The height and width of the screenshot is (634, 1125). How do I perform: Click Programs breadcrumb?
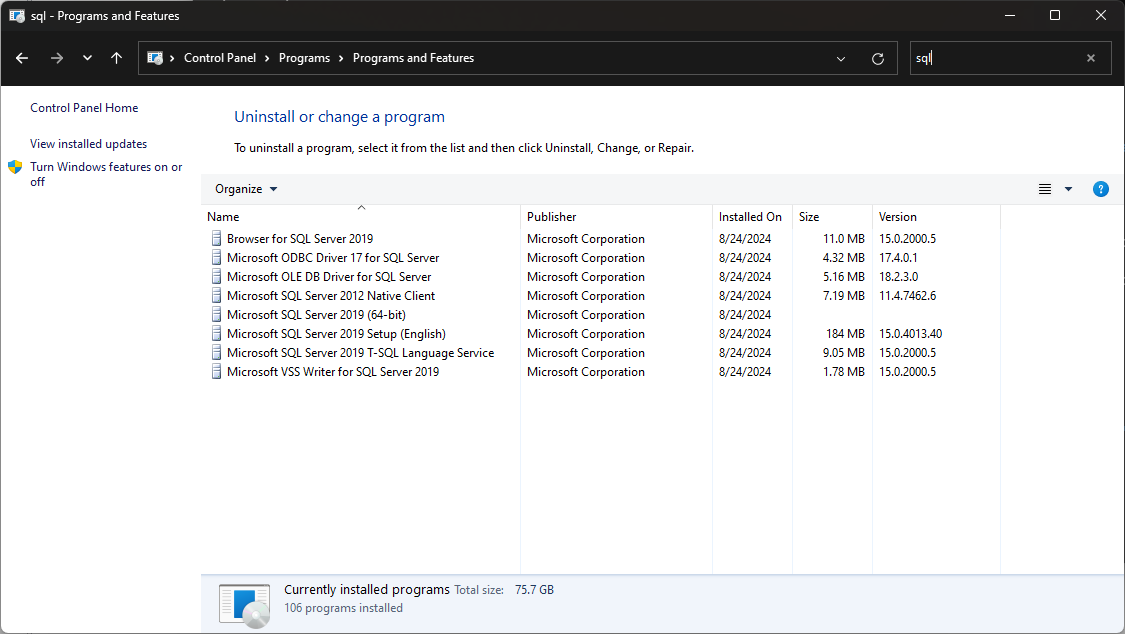304,58
